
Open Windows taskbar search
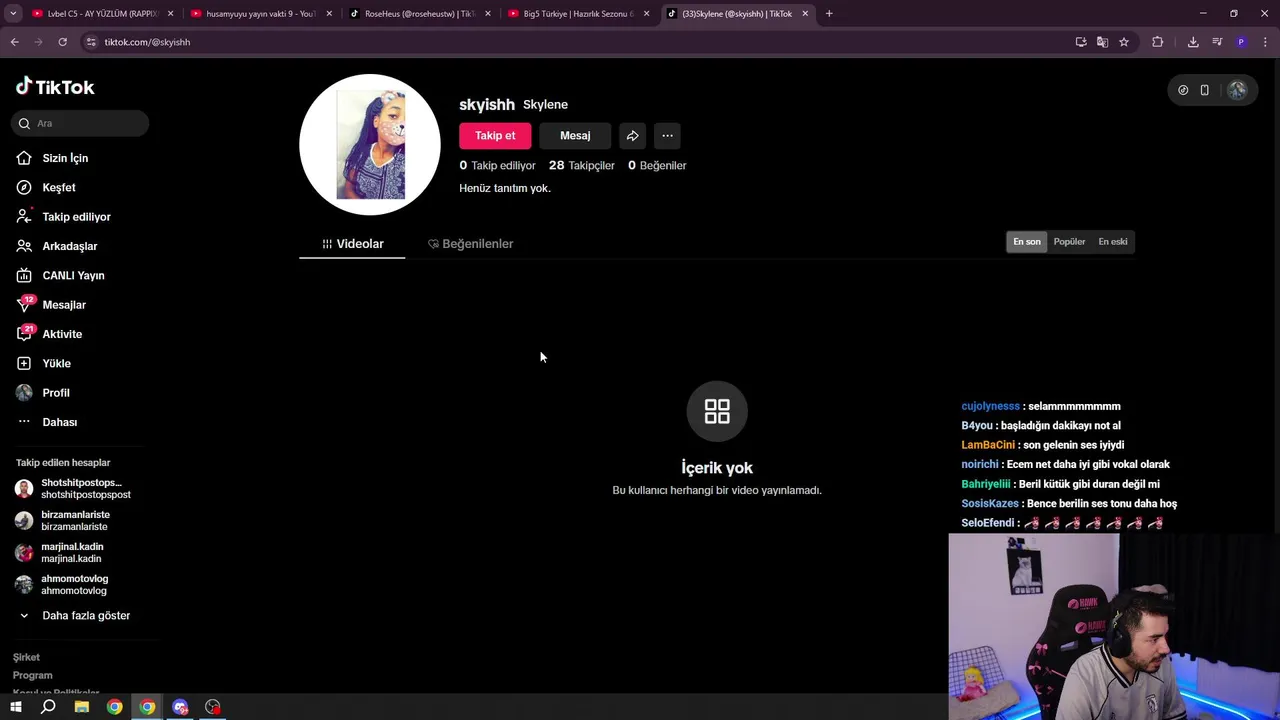(48, 707)
